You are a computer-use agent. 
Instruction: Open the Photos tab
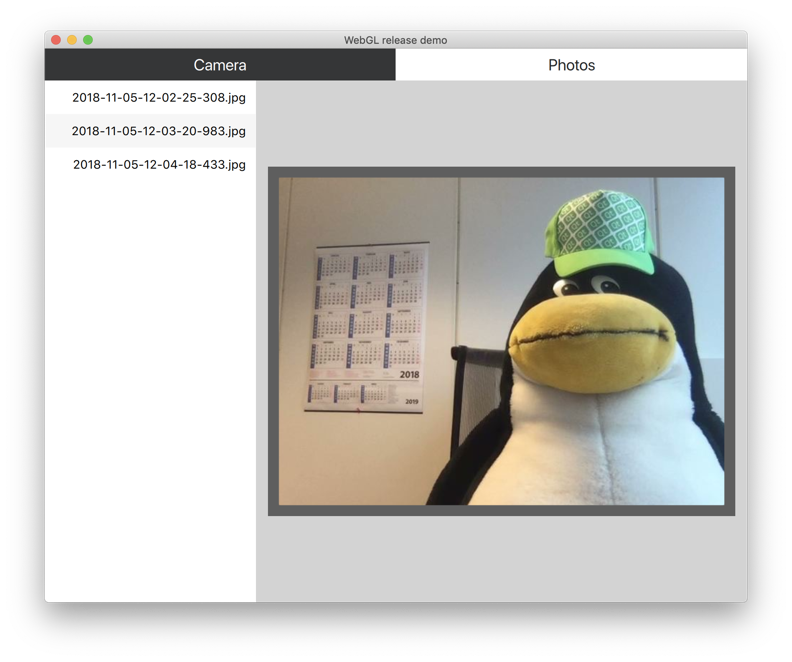[571, 65]
